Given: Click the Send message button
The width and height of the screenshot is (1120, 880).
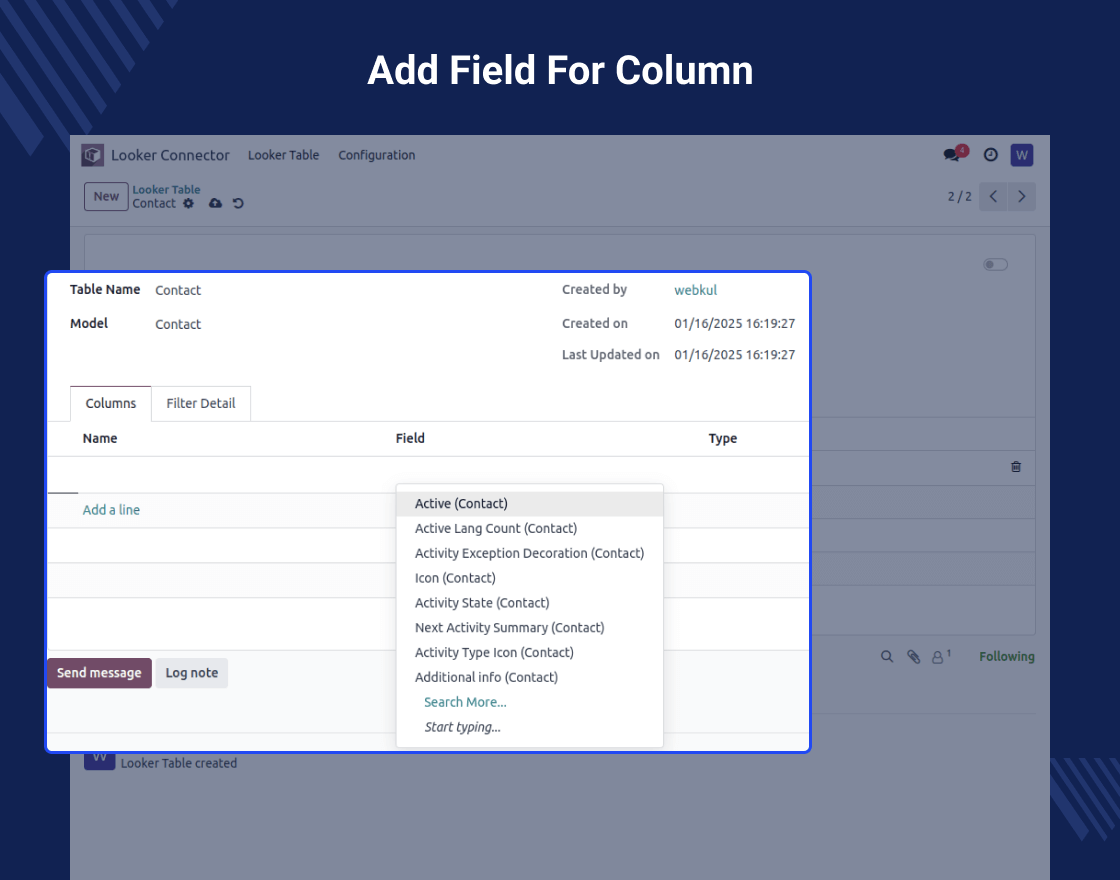Looking at the screenshot, I should click(99, 673).
